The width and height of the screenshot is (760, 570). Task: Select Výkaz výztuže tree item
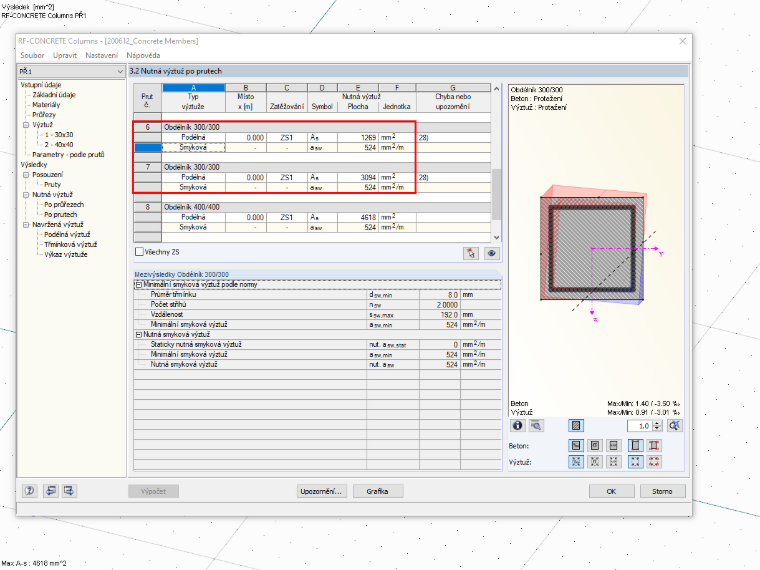[x=65, y=254]
